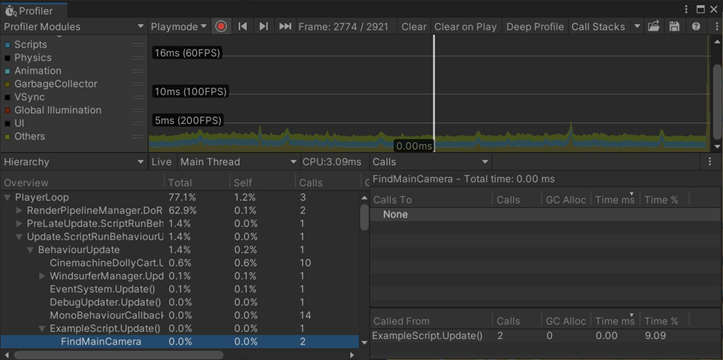This screenshot has width=723, height=360.
Task: Expand RenderPipelineManager.DoR node
Action: (x=19, y=211)
